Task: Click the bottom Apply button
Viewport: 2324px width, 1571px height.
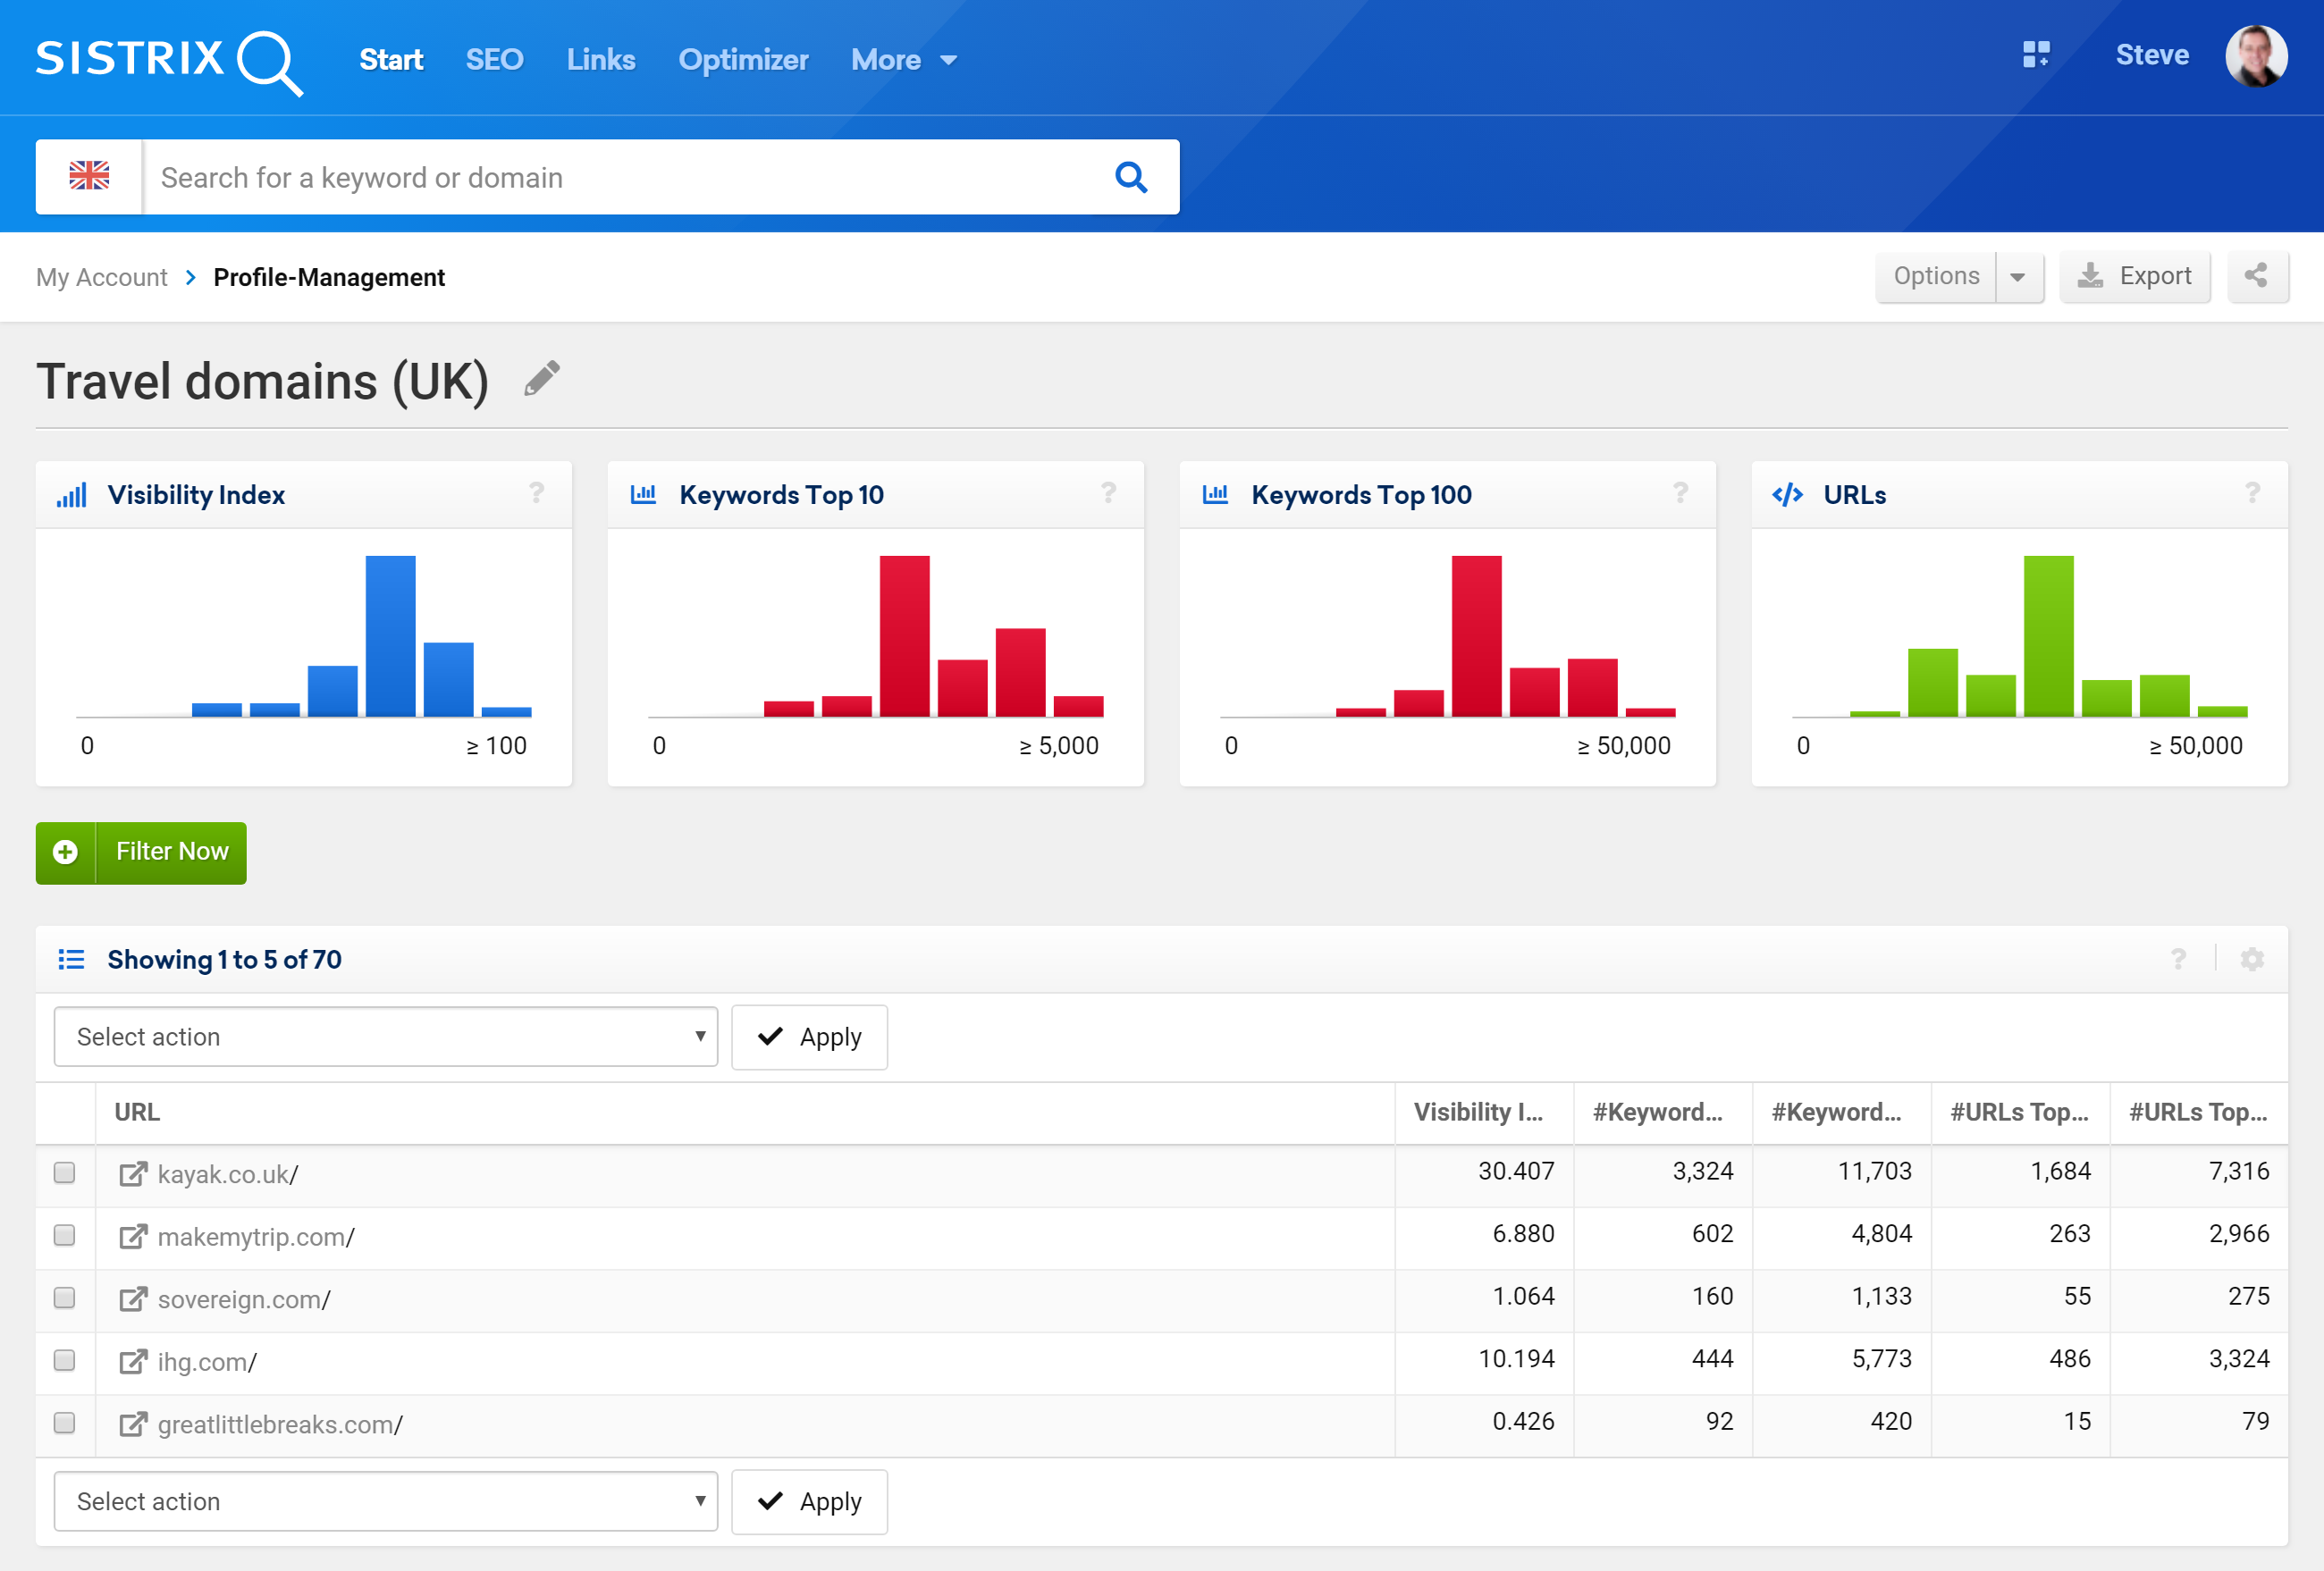Action: click(x=809, y=1501)
